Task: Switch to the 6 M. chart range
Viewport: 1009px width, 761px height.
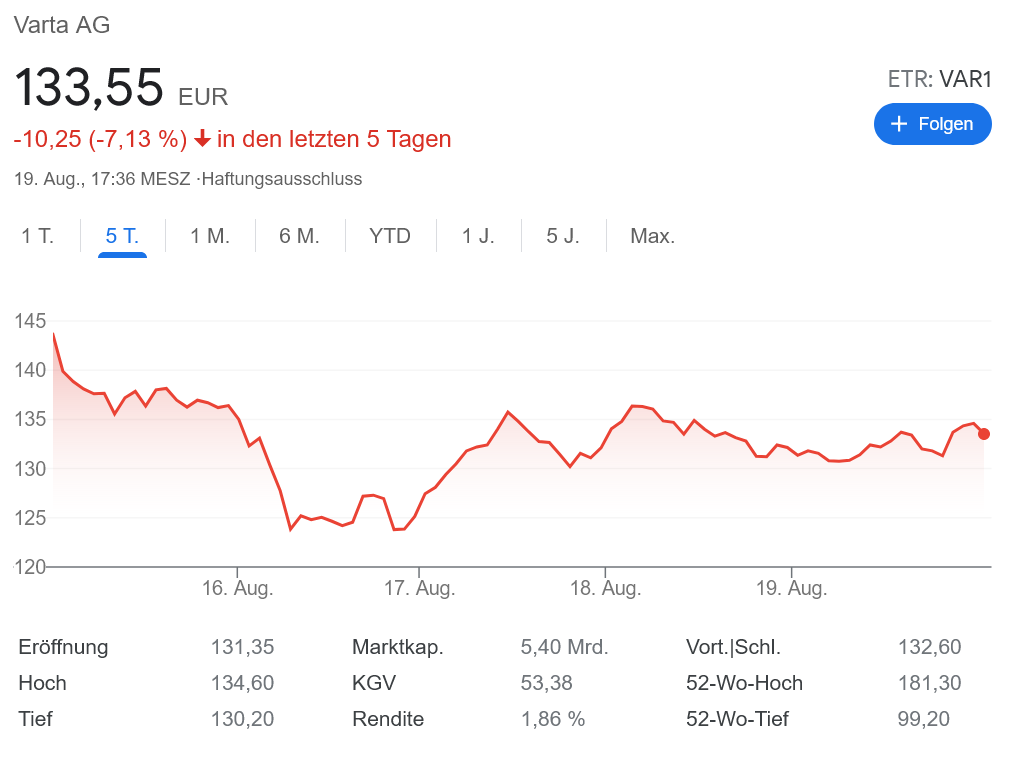Action: coord(299,237)
